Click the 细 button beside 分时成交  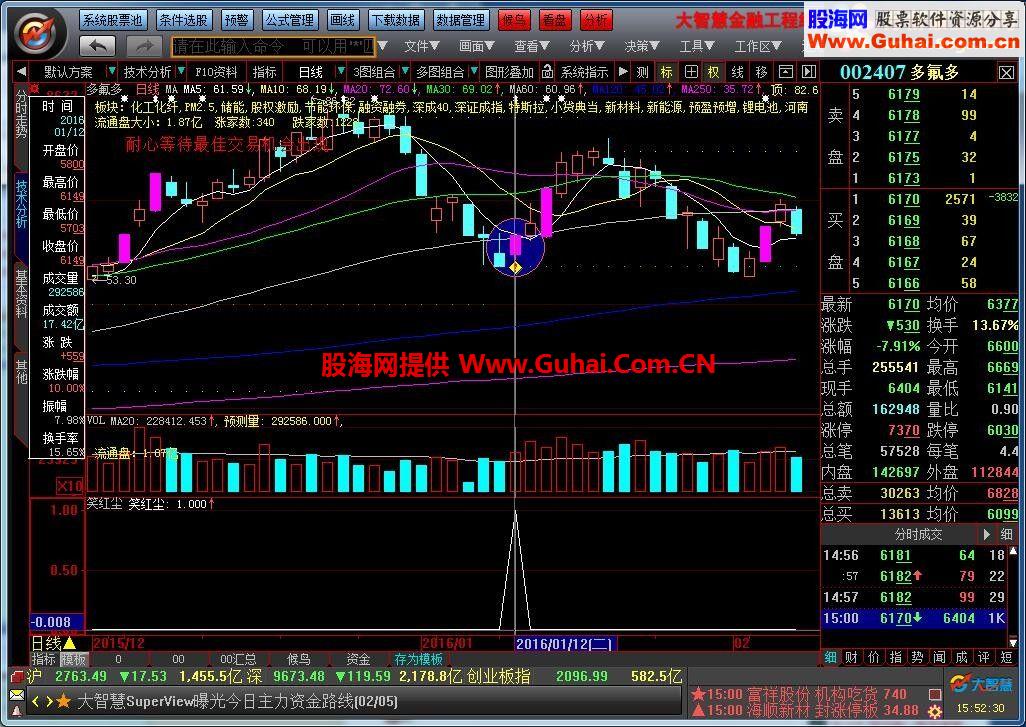click(1006, 534)
